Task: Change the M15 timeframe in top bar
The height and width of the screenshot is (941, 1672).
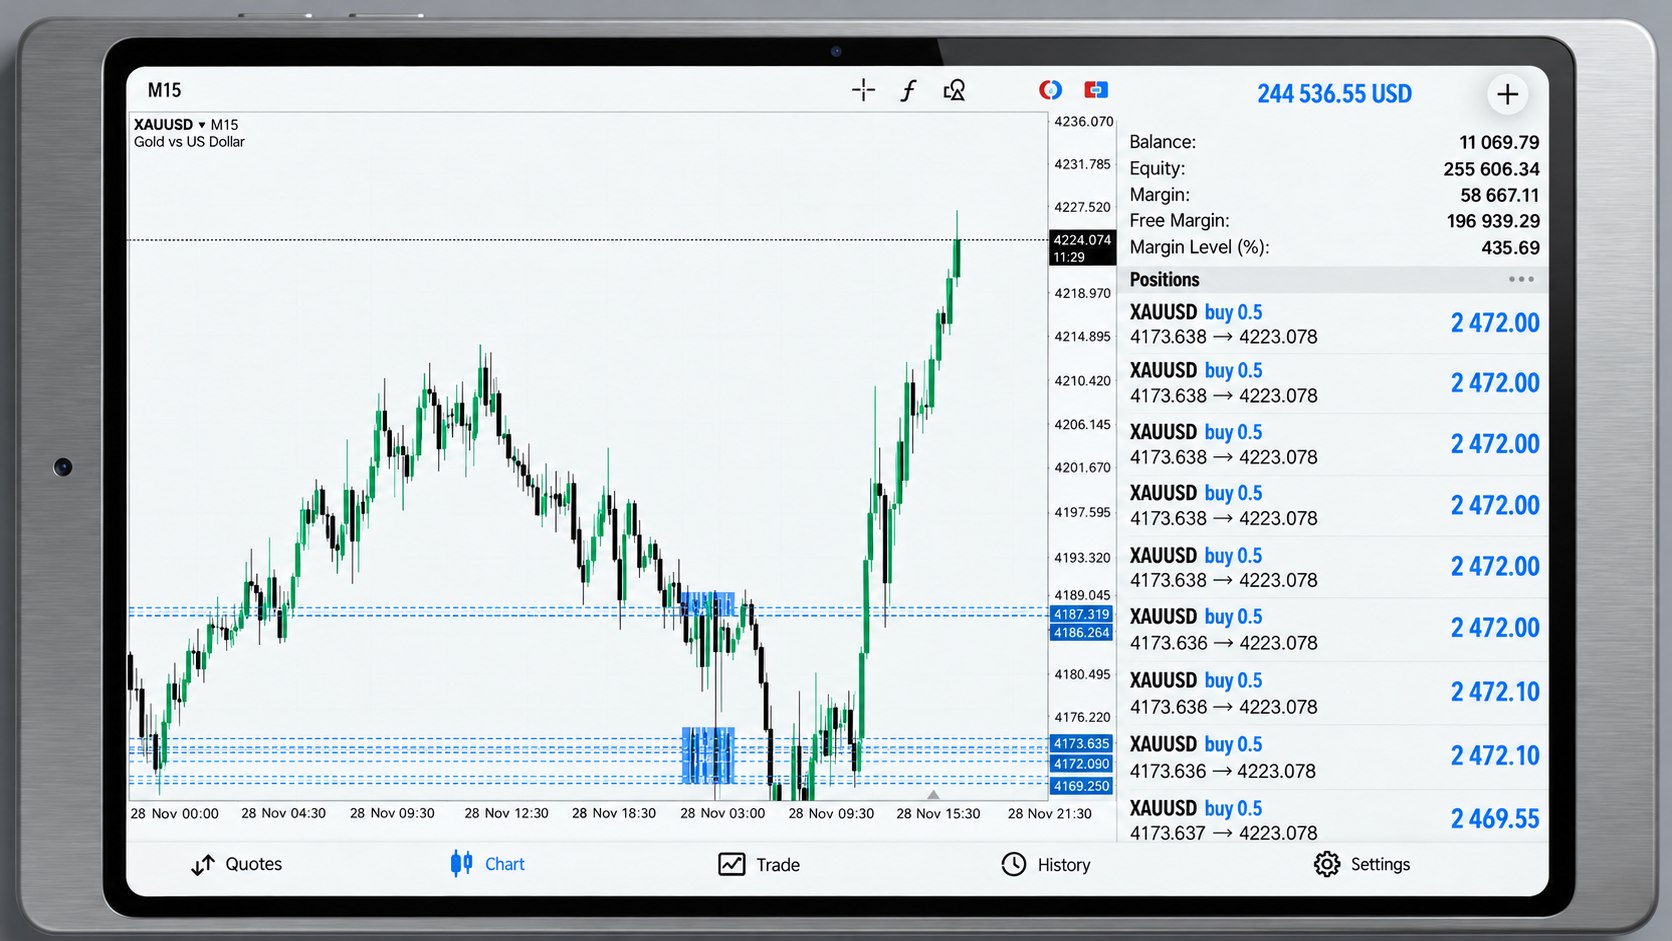Action: (x=165, y=90)
